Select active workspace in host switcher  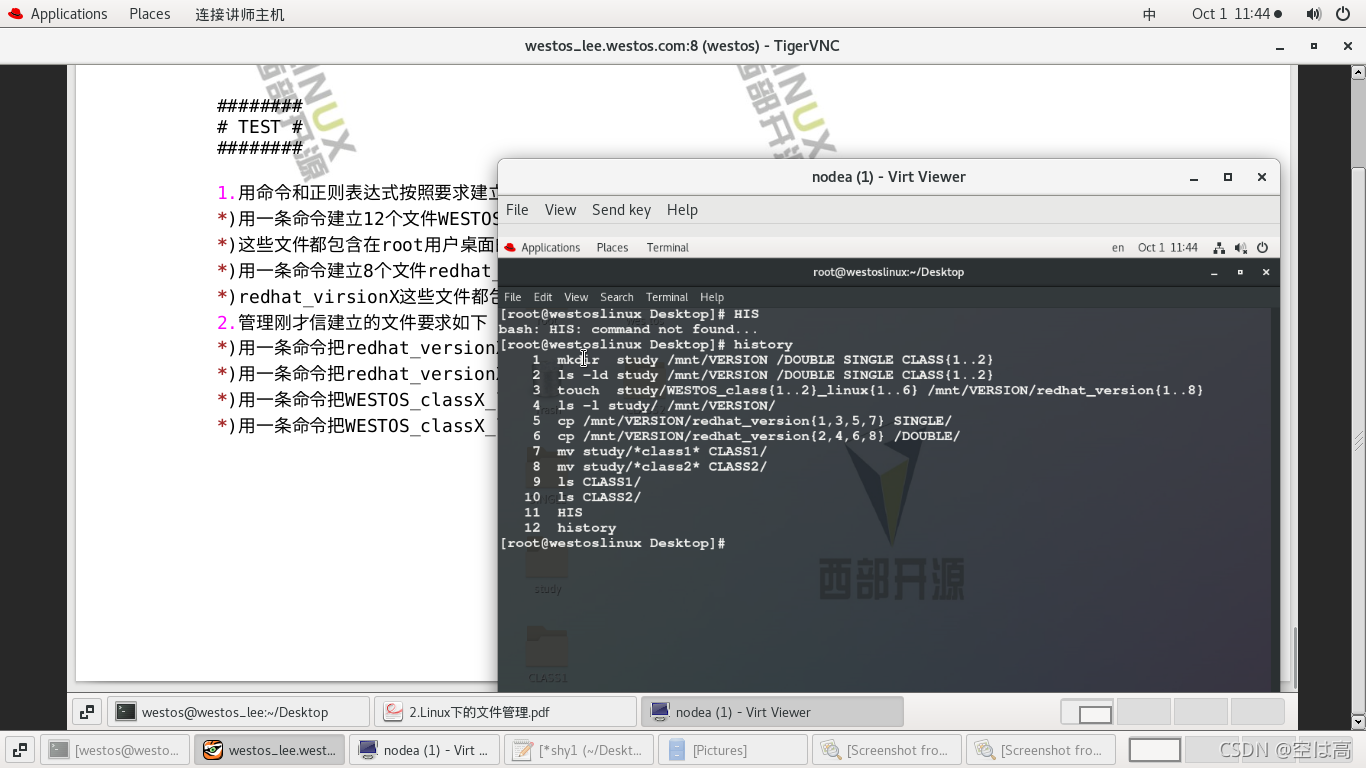pyautogui.click(x=1155, y=750)
